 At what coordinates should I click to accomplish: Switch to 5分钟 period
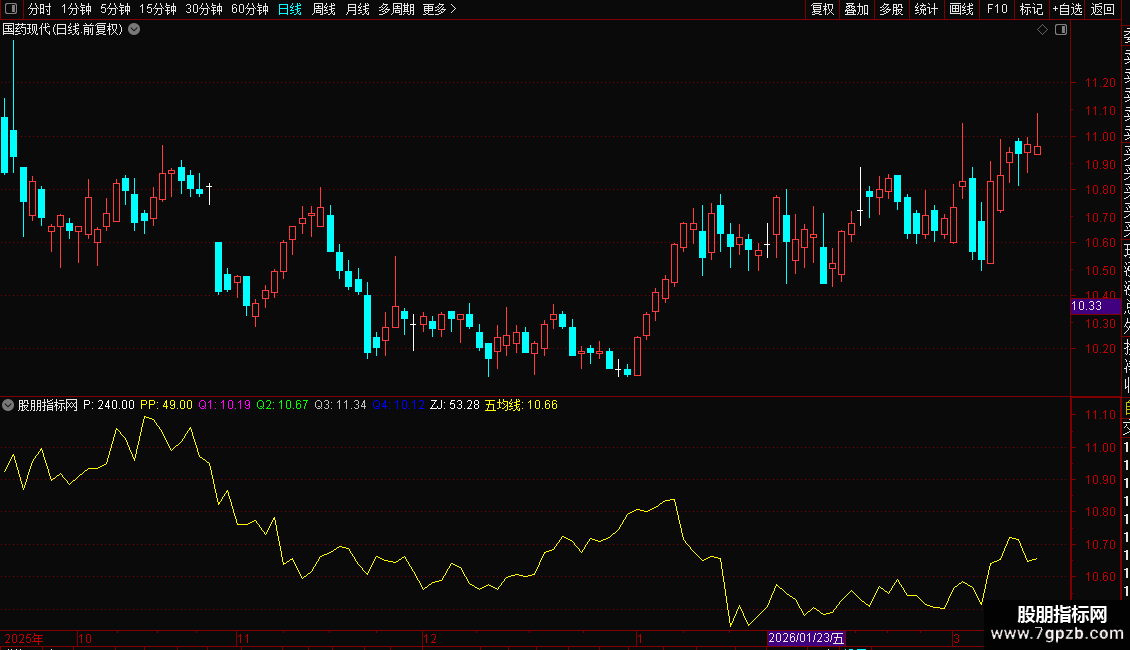[115, 9]
